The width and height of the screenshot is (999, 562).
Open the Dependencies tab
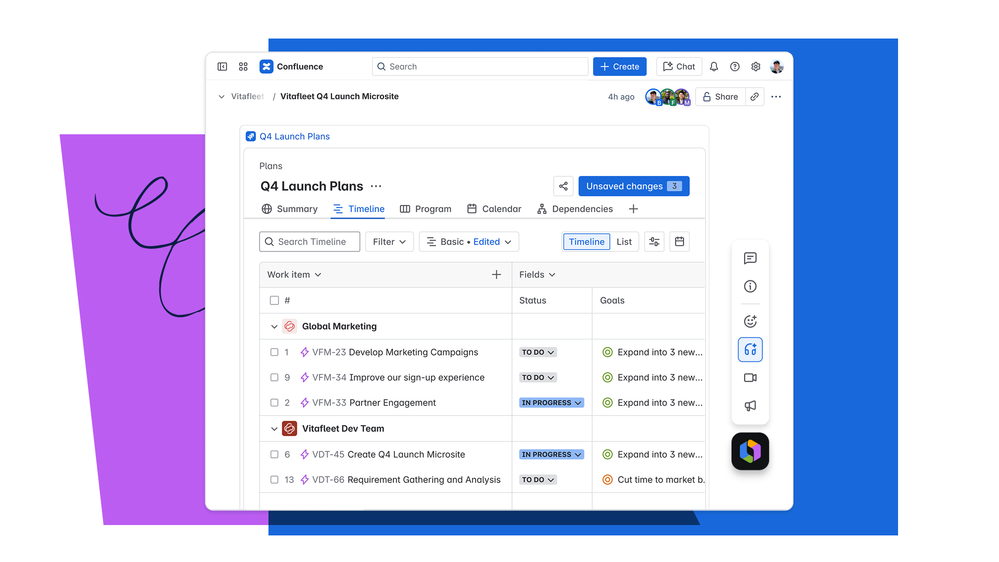pyautogui.click(x=575, y=209)
